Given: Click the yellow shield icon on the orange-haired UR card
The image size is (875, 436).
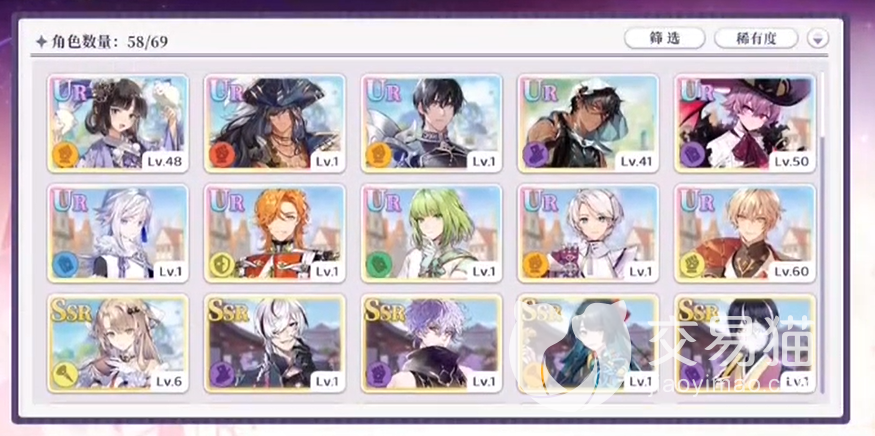Looking at the screenshot, I should (x=222, y=265).
